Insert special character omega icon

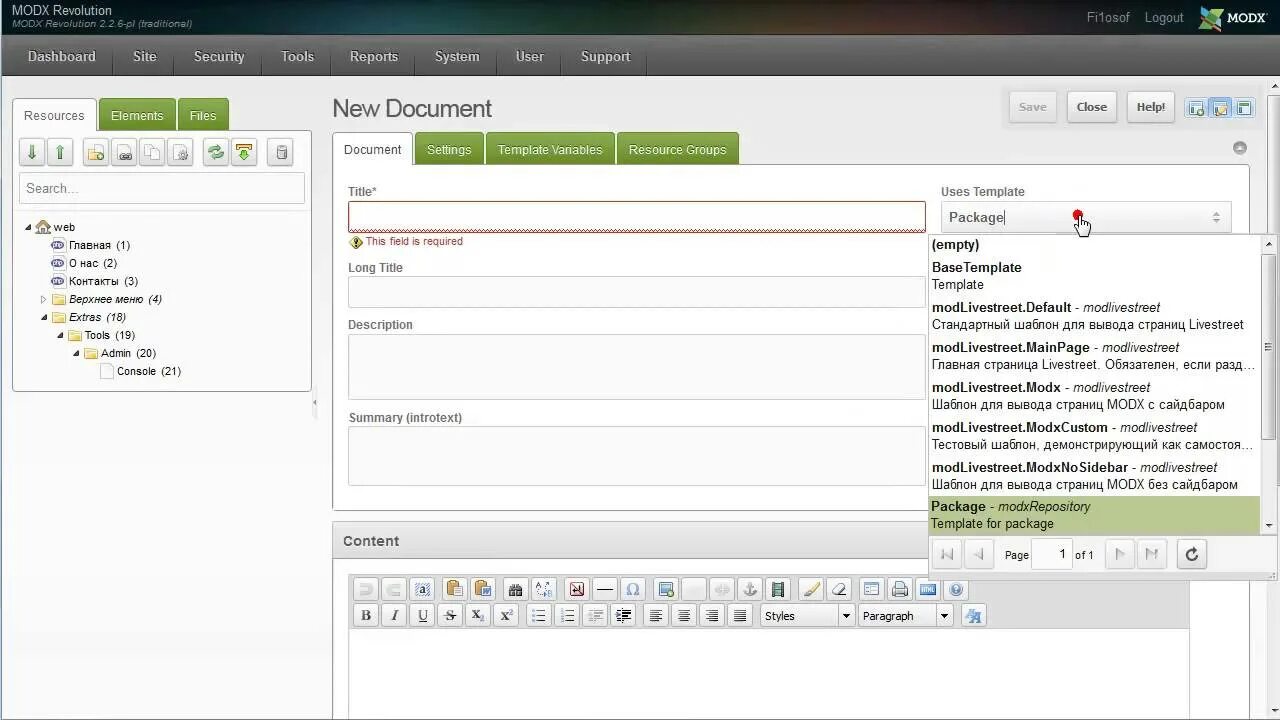coord(632,589)
